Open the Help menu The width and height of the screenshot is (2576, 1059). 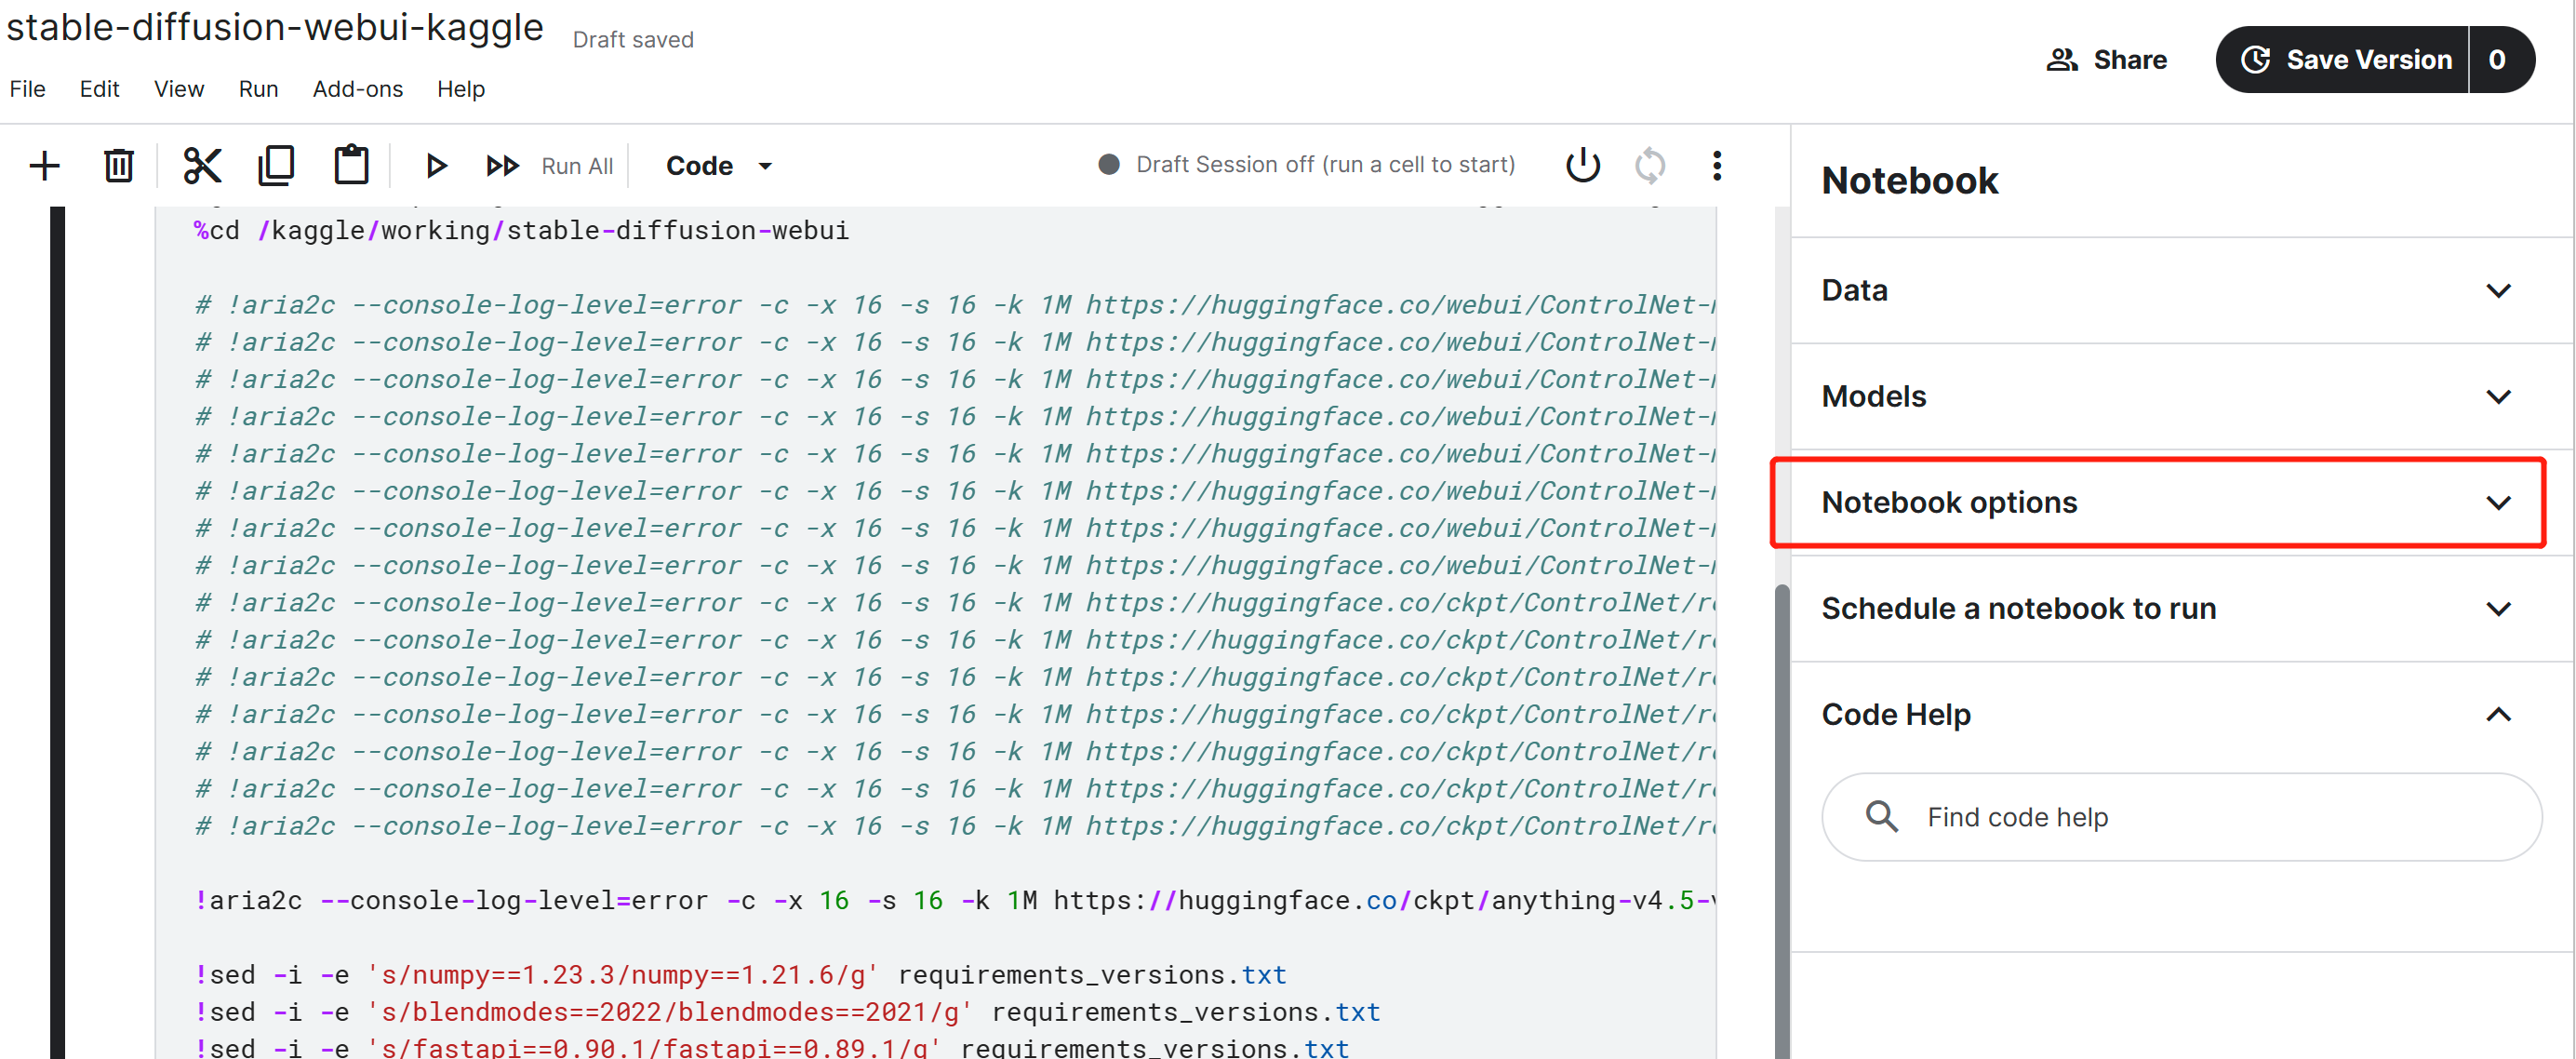tap(461, 89)
